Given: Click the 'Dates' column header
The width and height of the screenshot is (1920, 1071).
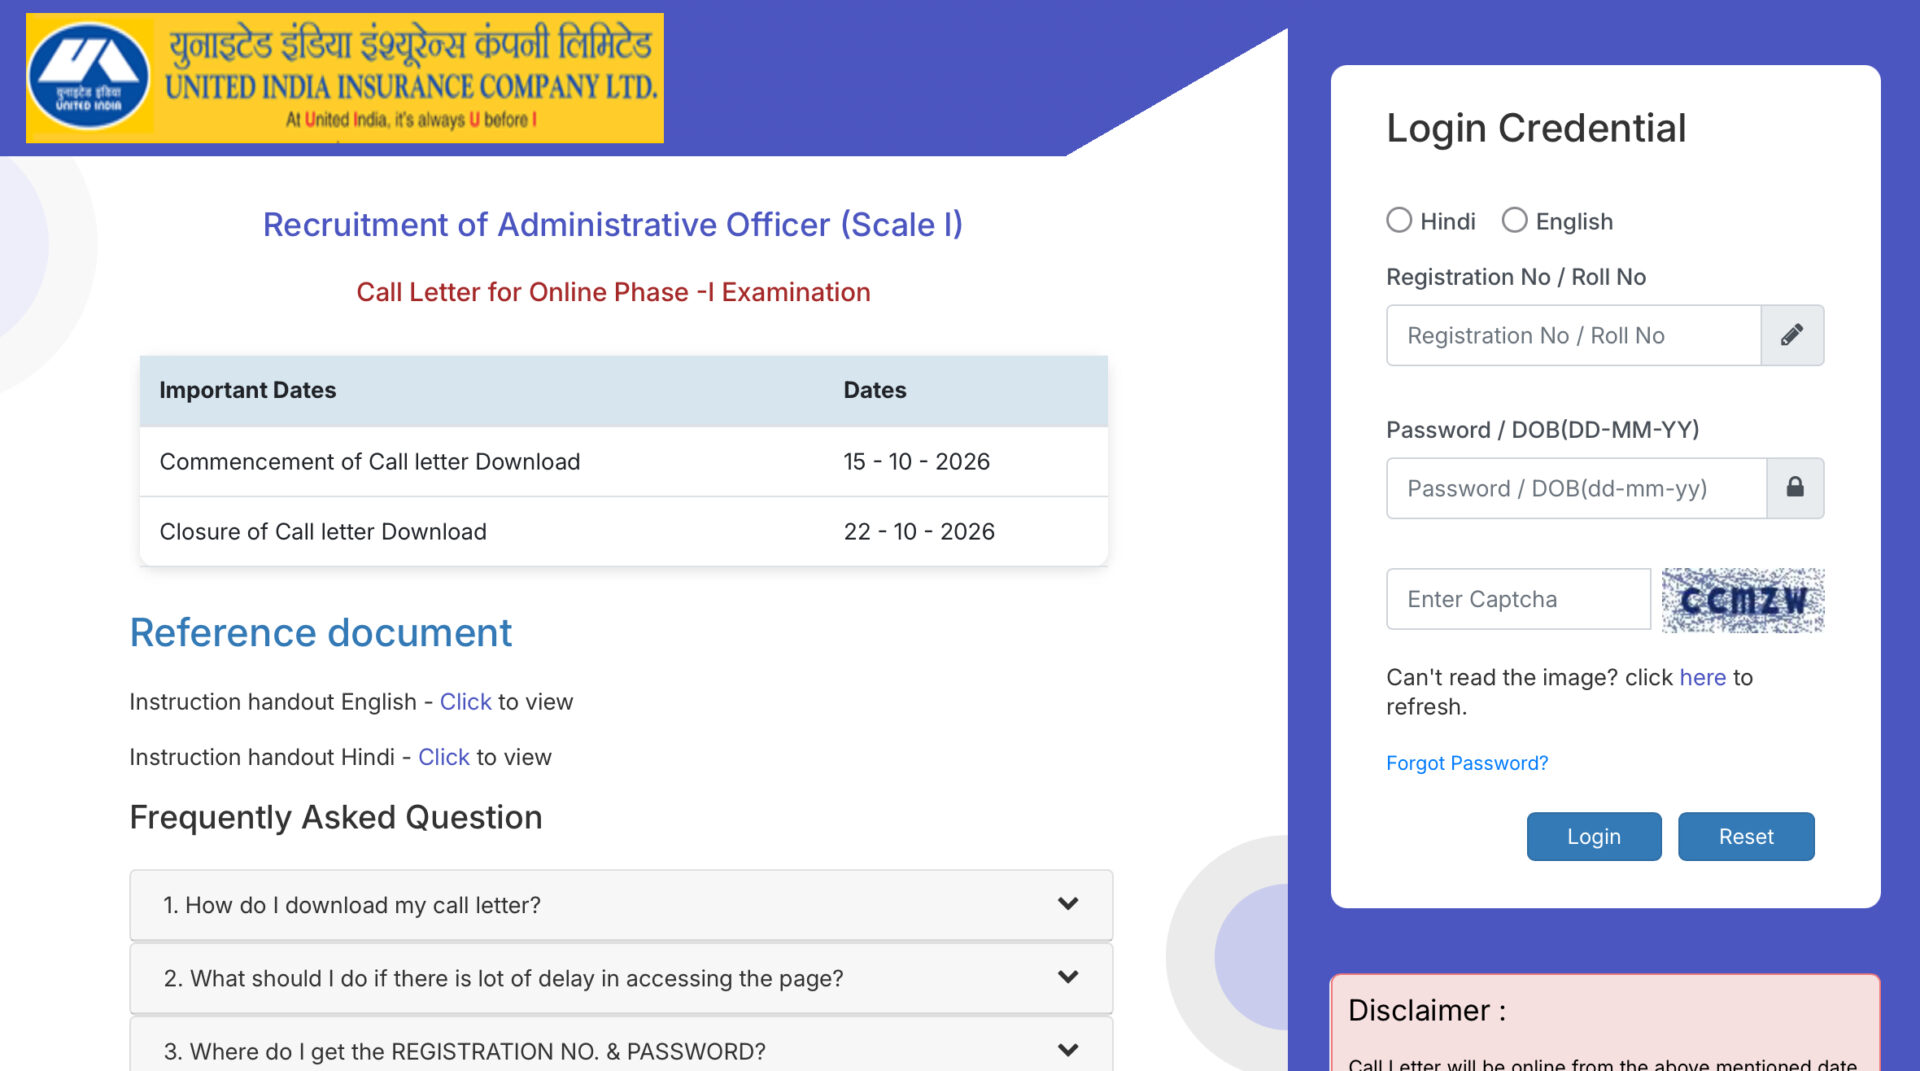Looking at the screenshot, I should coord(875,390).
